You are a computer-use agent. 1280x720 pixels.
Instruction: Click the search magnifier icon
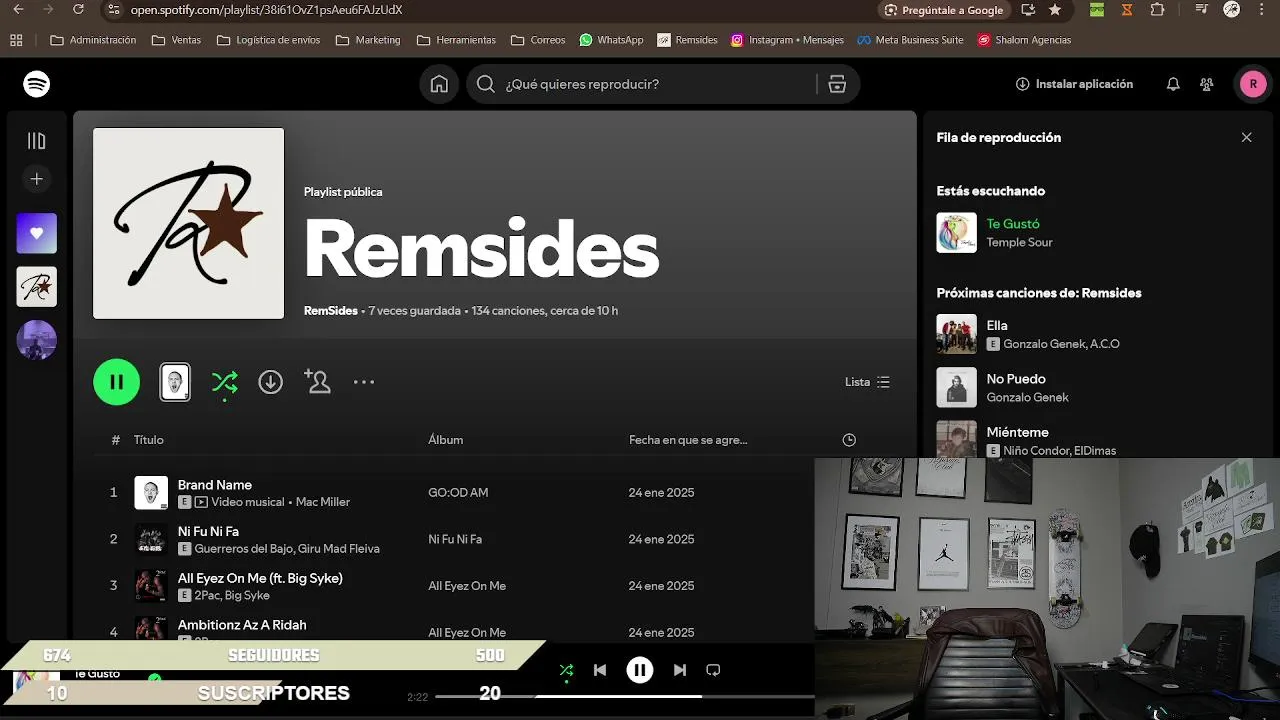pyautogui.click(x=486, y=84)
